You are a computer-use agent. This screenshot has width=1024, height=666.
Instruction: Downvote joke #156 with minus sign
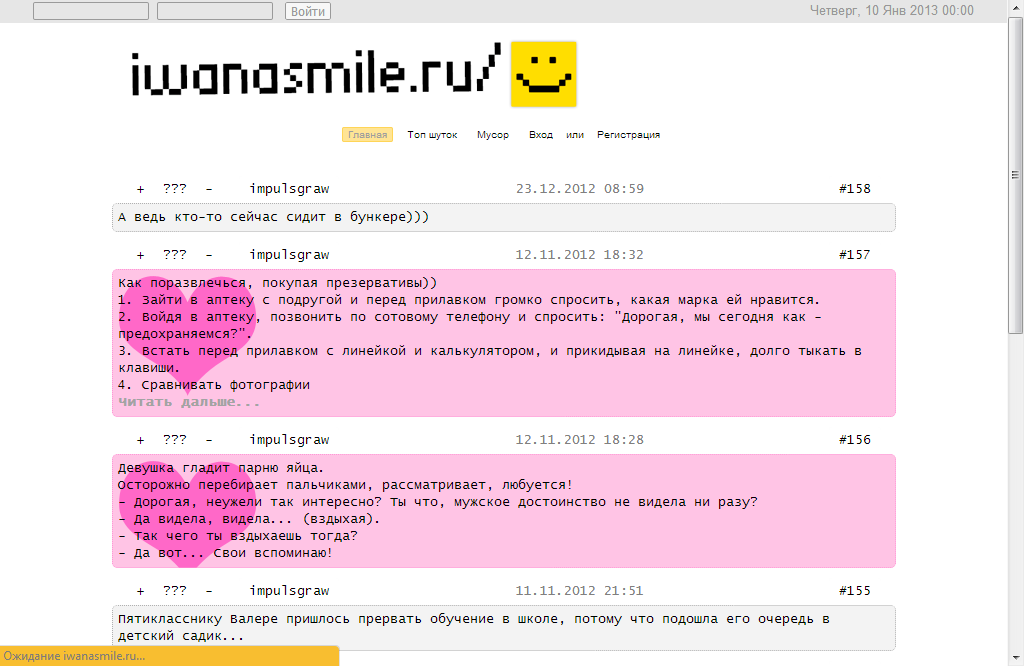click(209, 441)
